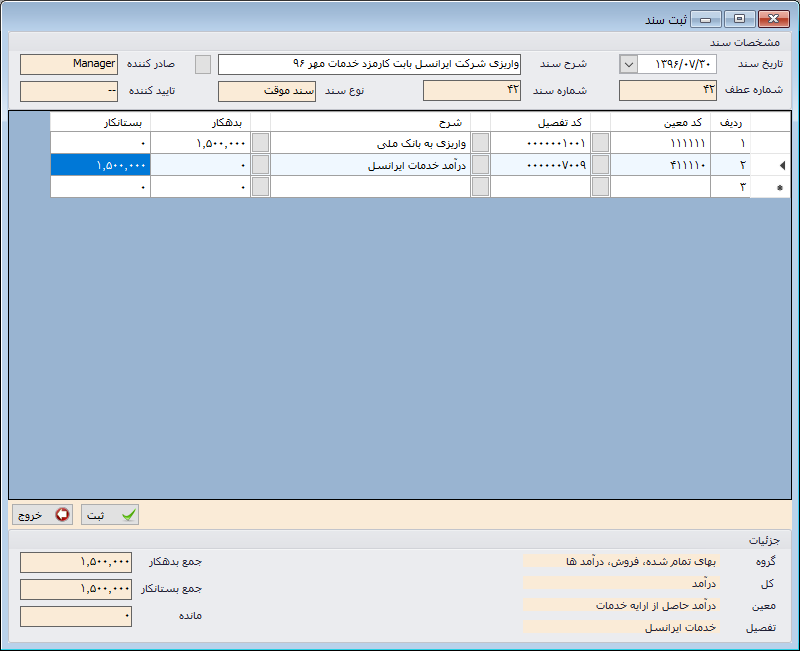Click the کد معین lookup button in row 1
The image size is (800, 651).
tap(601, 143)
